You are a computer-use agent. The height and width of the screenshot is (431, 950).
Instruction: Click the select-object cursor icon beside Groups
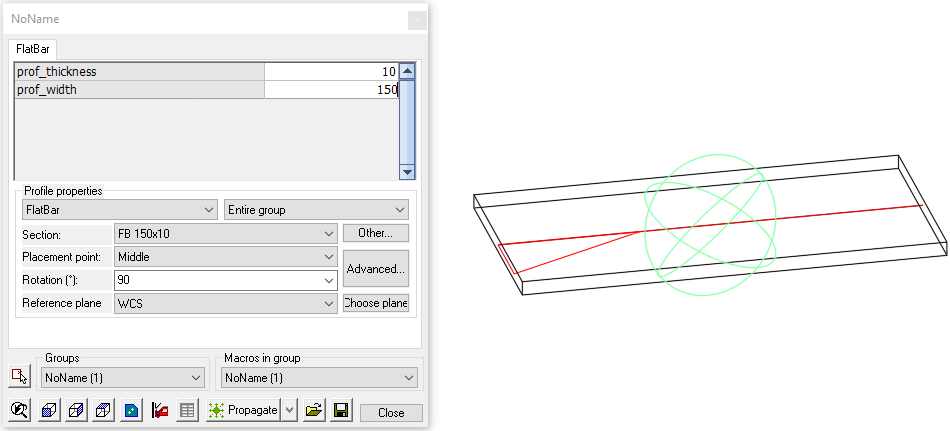tap(19, 377)
